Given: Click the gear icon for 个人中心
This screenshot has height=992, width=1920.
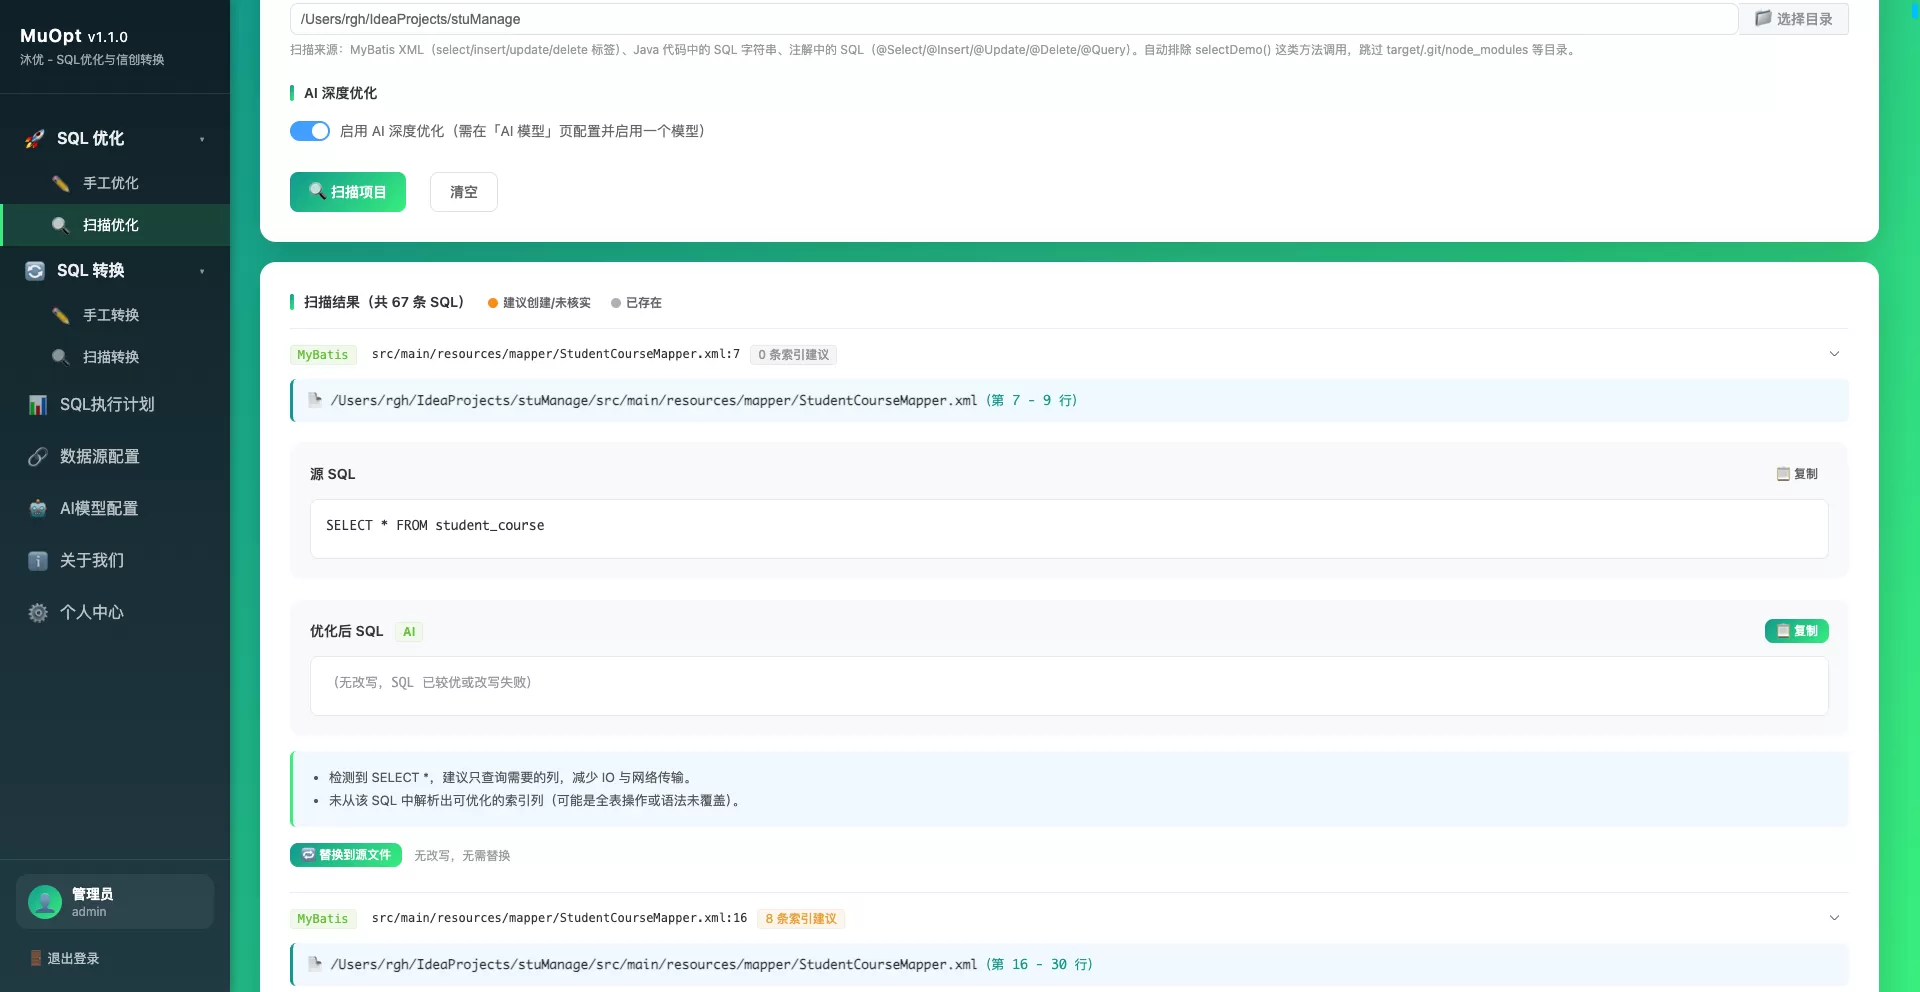Looking at the screenshot, I should (x=38, y=613).
